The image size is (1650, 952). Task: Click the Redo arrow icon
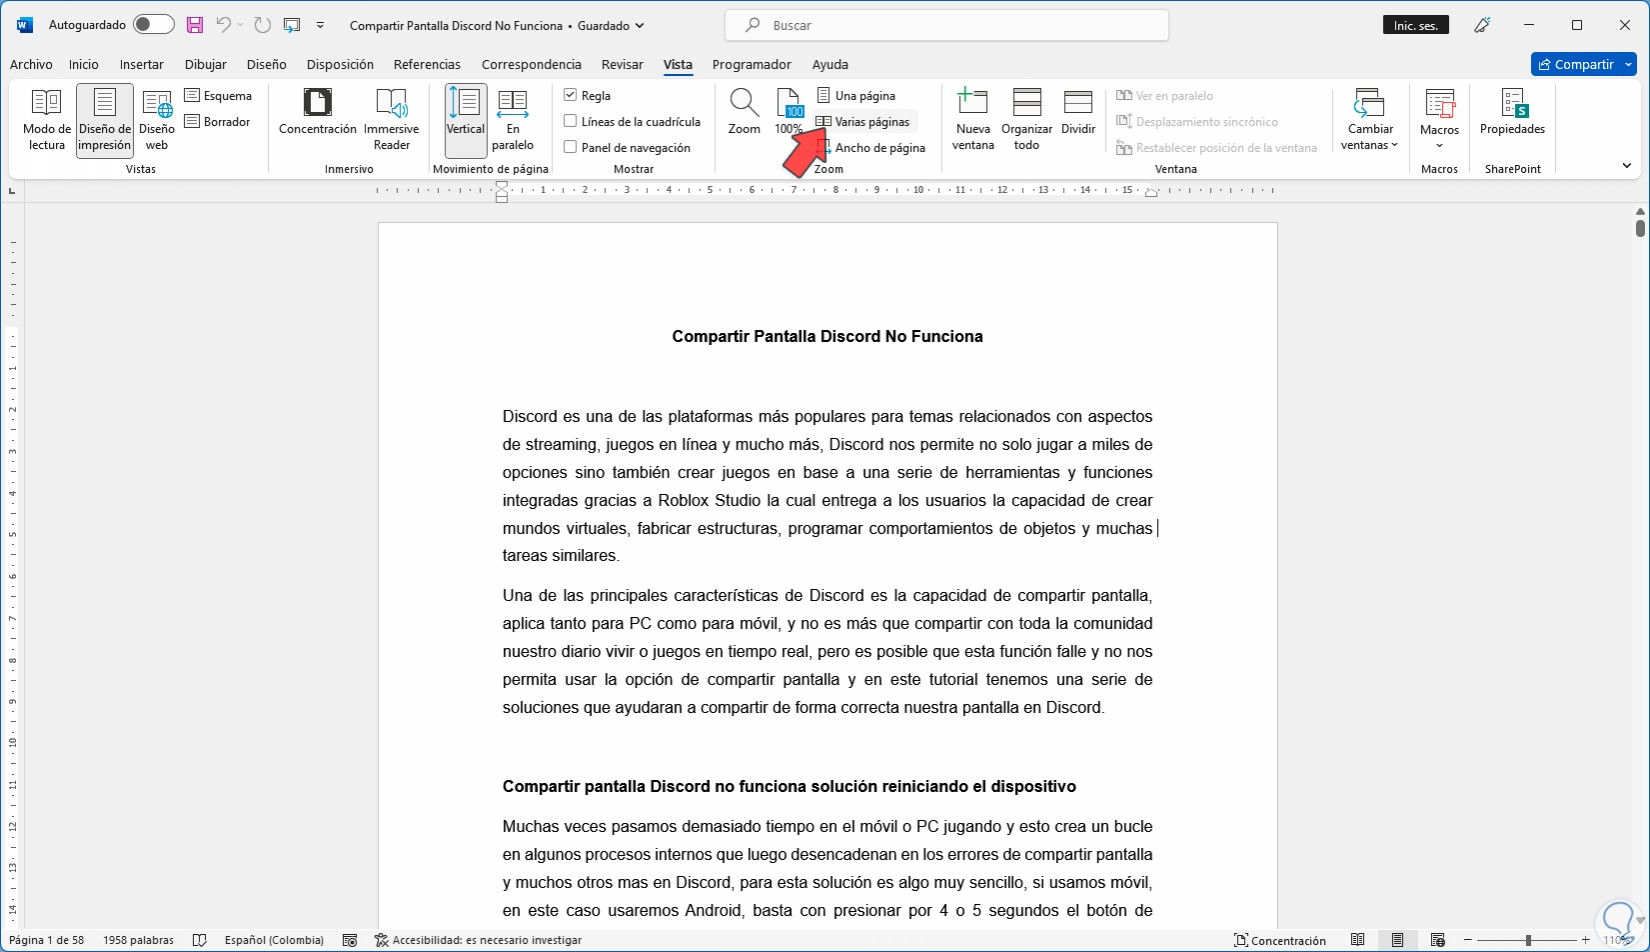(x=262, y=25)
